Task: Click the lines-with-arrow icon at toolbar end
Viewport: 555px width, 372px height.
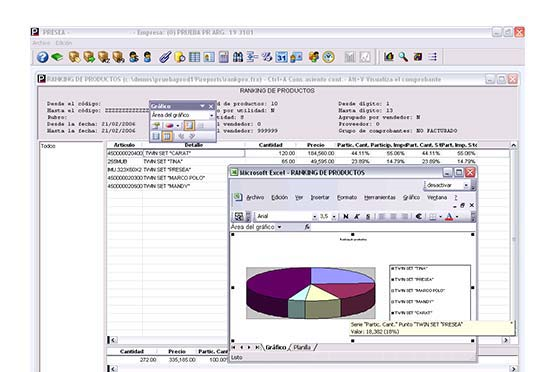Action: [433, 57]
